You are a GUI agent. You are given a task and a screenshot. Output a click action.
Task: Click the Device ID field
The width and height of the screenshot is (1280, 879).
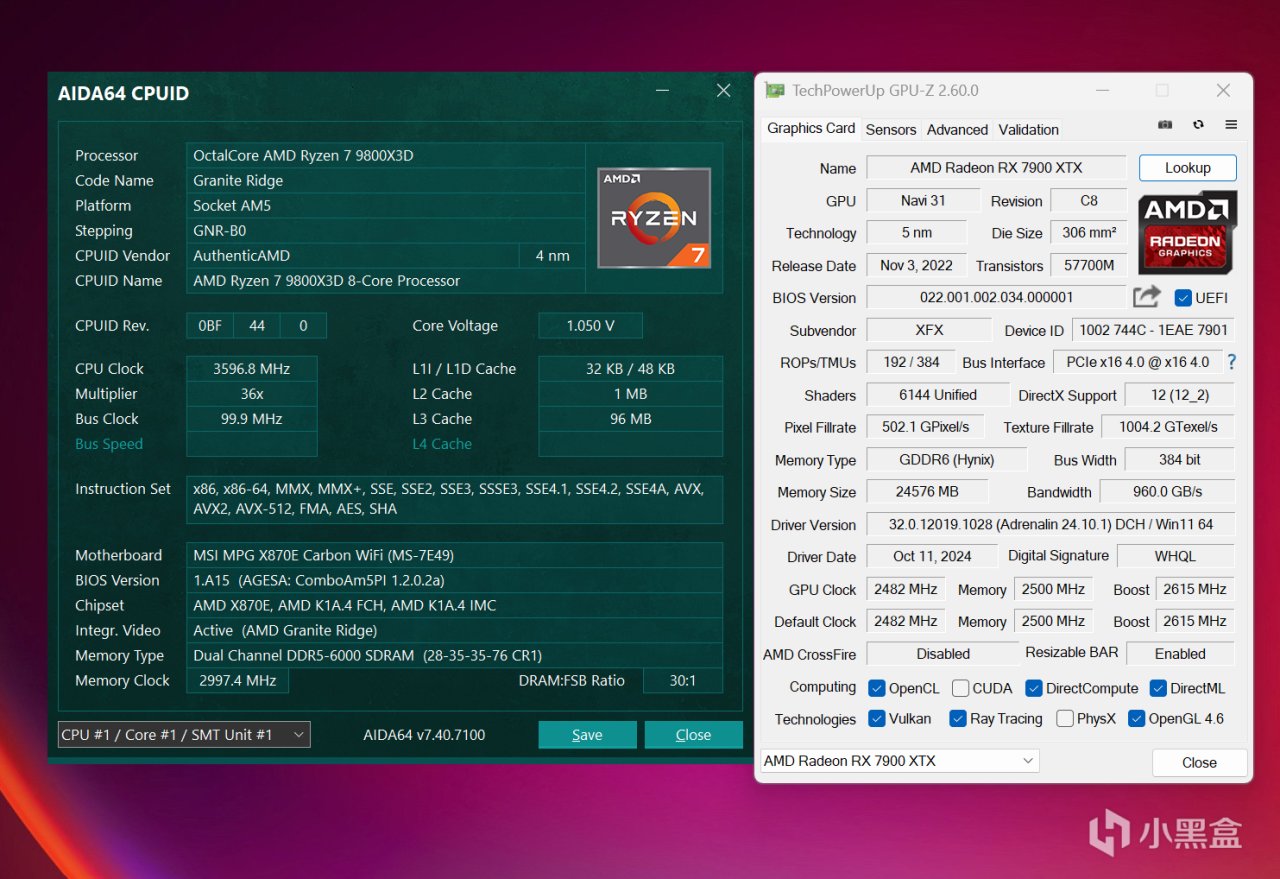pyautogui.click(x=1153, y=330)
